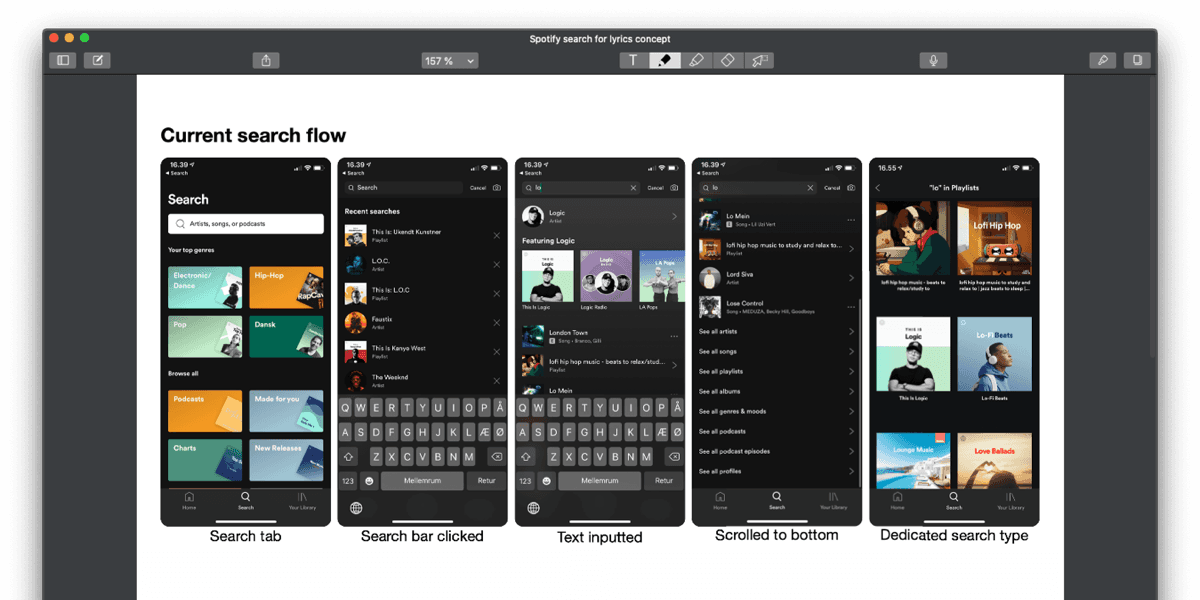The height and width of the screenshot is (600, 1200).
Task: Remove 'This Is Kanye West' recent search
Action: tap(497, 351)
